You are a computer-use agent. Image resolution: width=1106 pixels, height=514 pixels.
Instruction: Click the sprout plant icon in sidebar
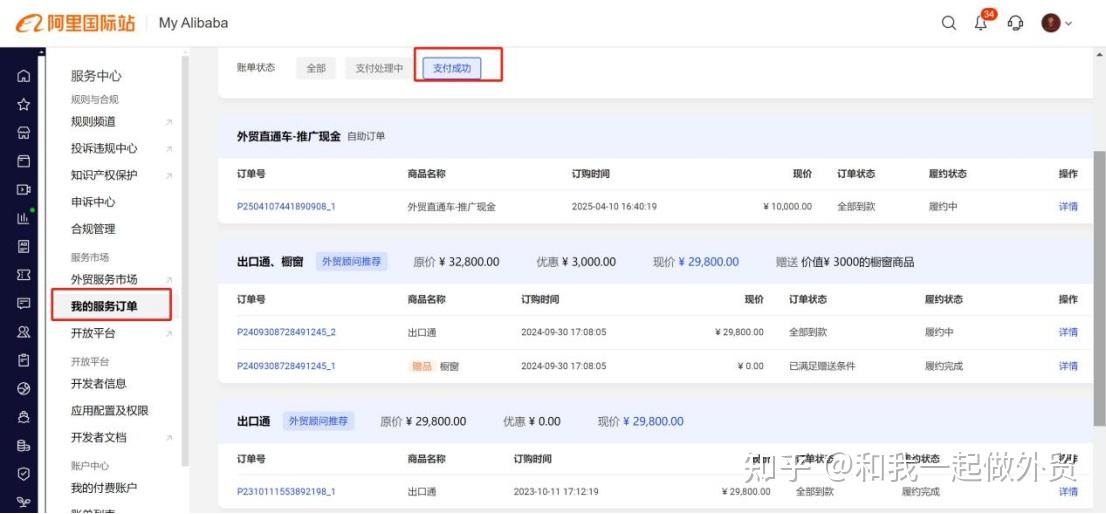tap(23, 502)
